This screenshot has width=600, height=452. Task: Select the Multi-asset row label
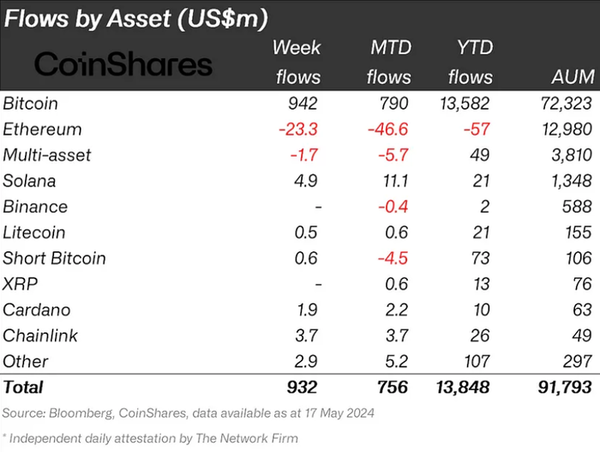[x=45, y=155]
